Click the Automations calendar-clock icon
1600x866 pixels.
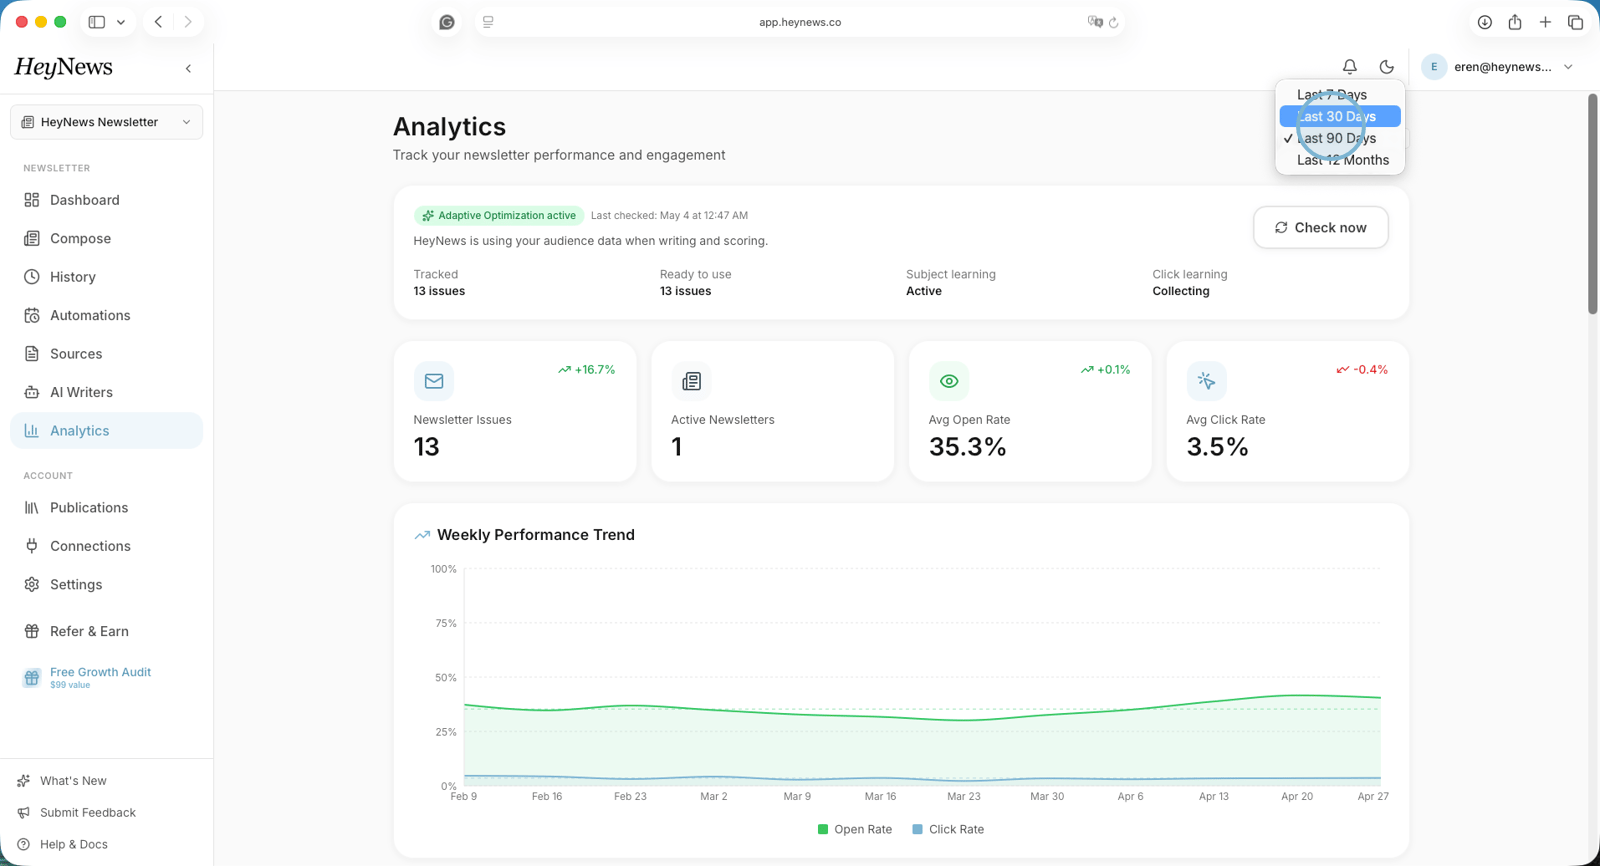[x=32, y=315]
